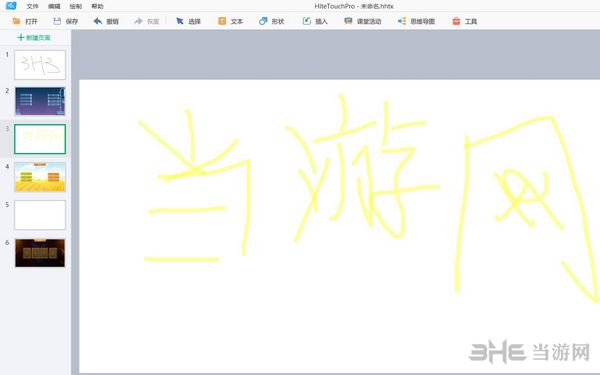Click the HiteTouchPro window title text

354,6
